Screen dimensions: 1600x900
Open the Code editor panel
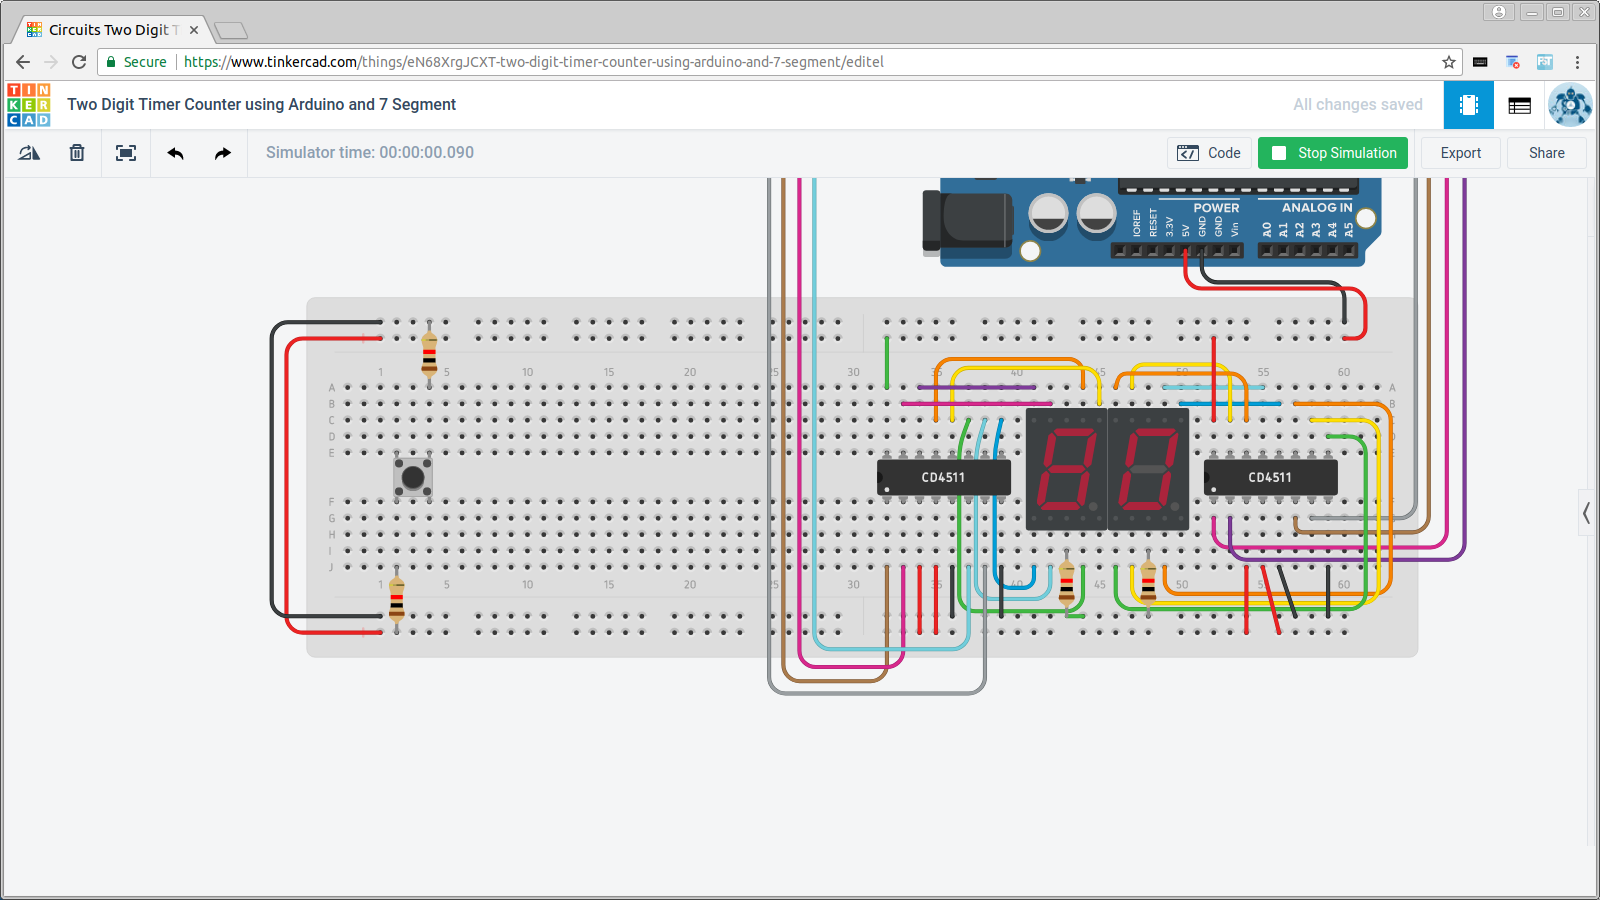click(x=1209, y=152)
